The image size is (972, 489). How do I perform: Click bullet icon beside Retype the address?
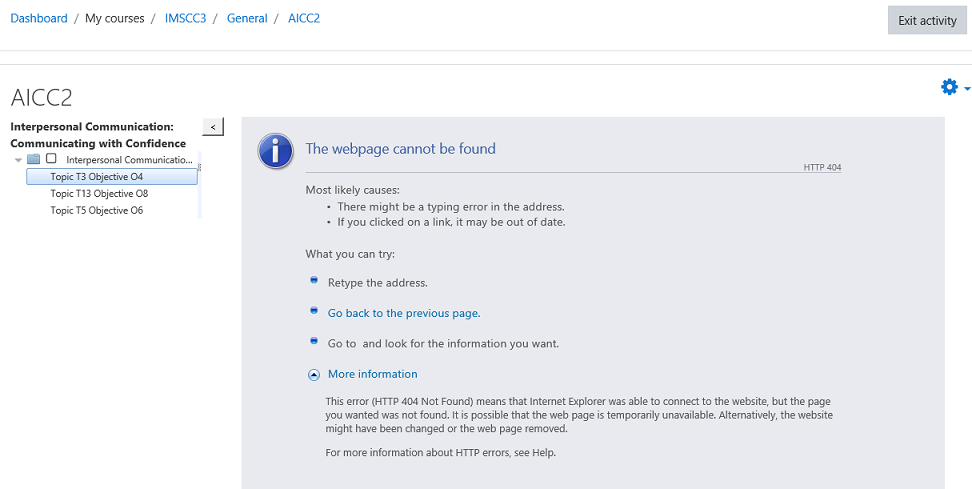click(x=314, y=280)
